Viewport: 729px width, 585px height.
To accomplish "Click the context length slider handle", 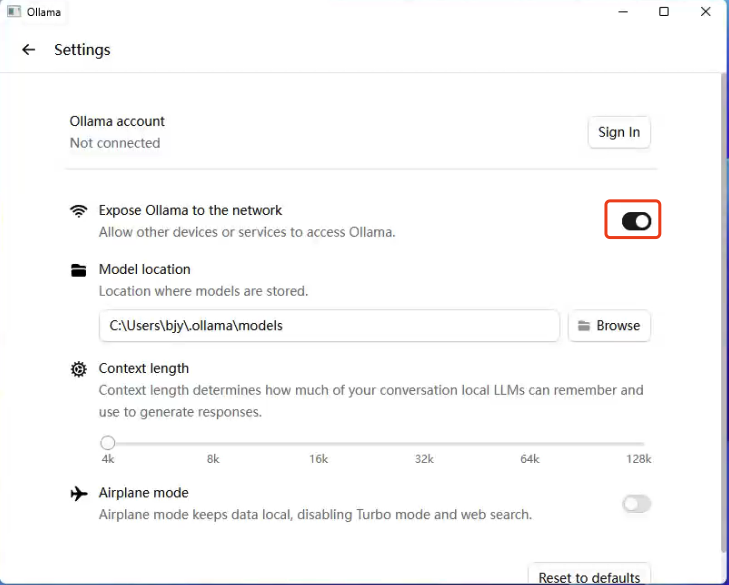I will (108, 443).
